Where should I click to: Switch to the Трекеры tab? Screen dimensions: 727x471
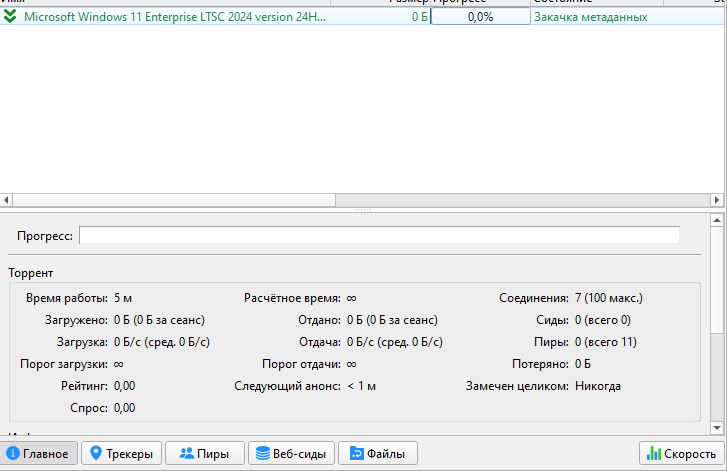pyautogui.click(x=121, y=453)
